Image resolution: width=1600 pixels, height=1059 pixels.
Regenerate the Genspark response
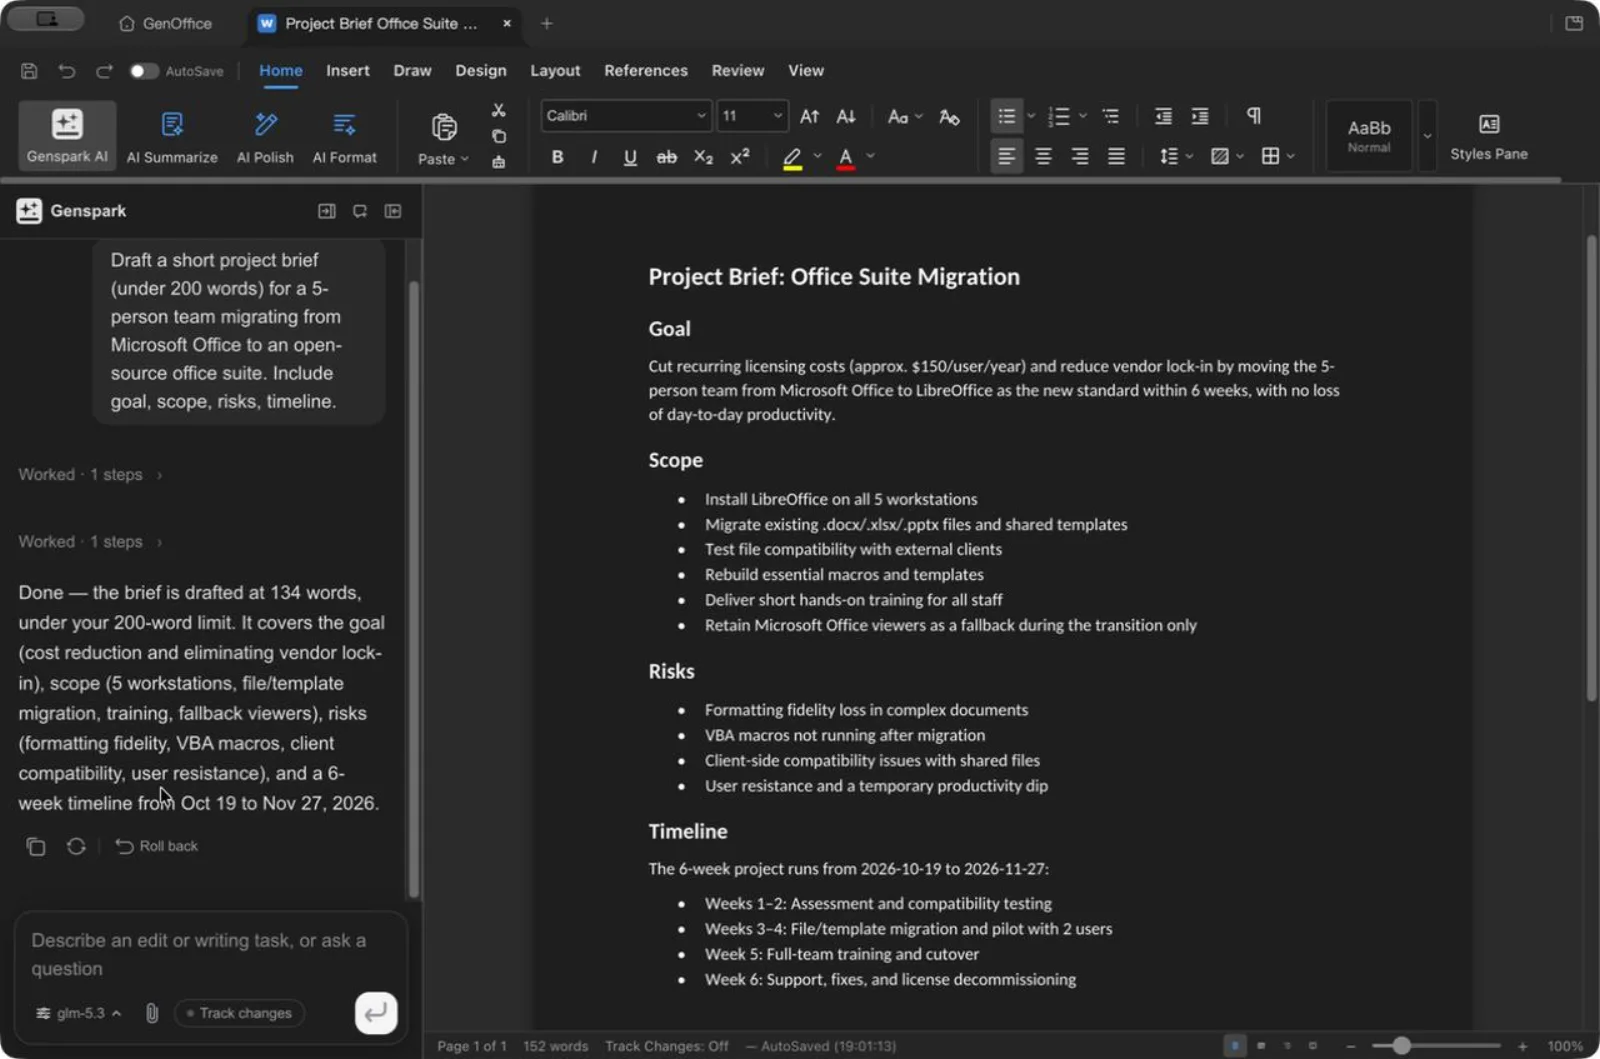[76, 846]
